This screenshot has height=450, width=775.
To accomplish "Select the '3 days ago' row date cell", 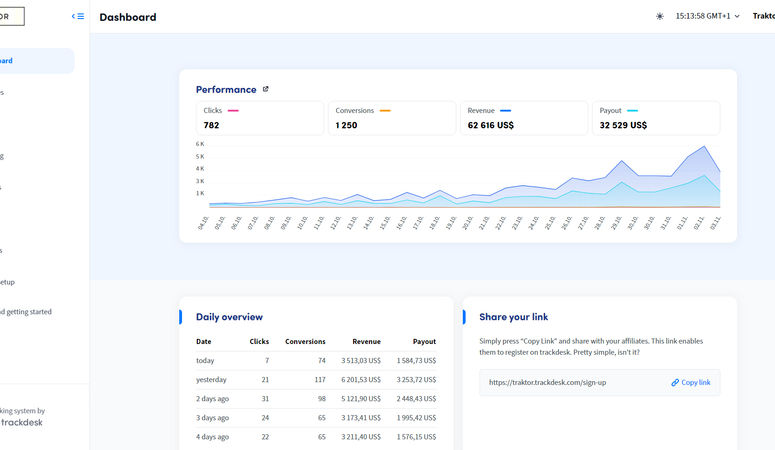I will (x=213, y=418).
